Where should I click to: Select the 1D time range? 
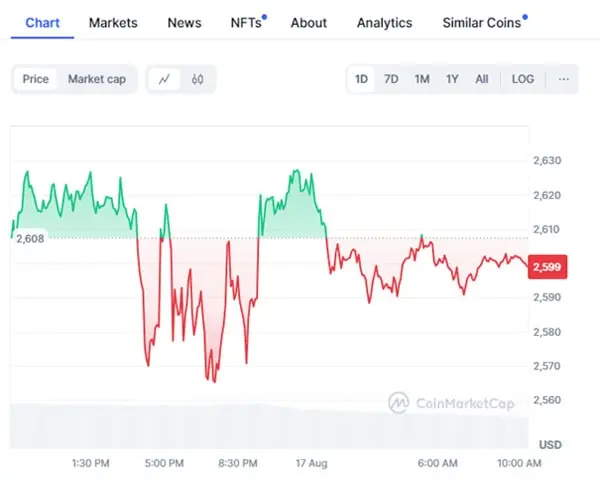coord(361,79)
